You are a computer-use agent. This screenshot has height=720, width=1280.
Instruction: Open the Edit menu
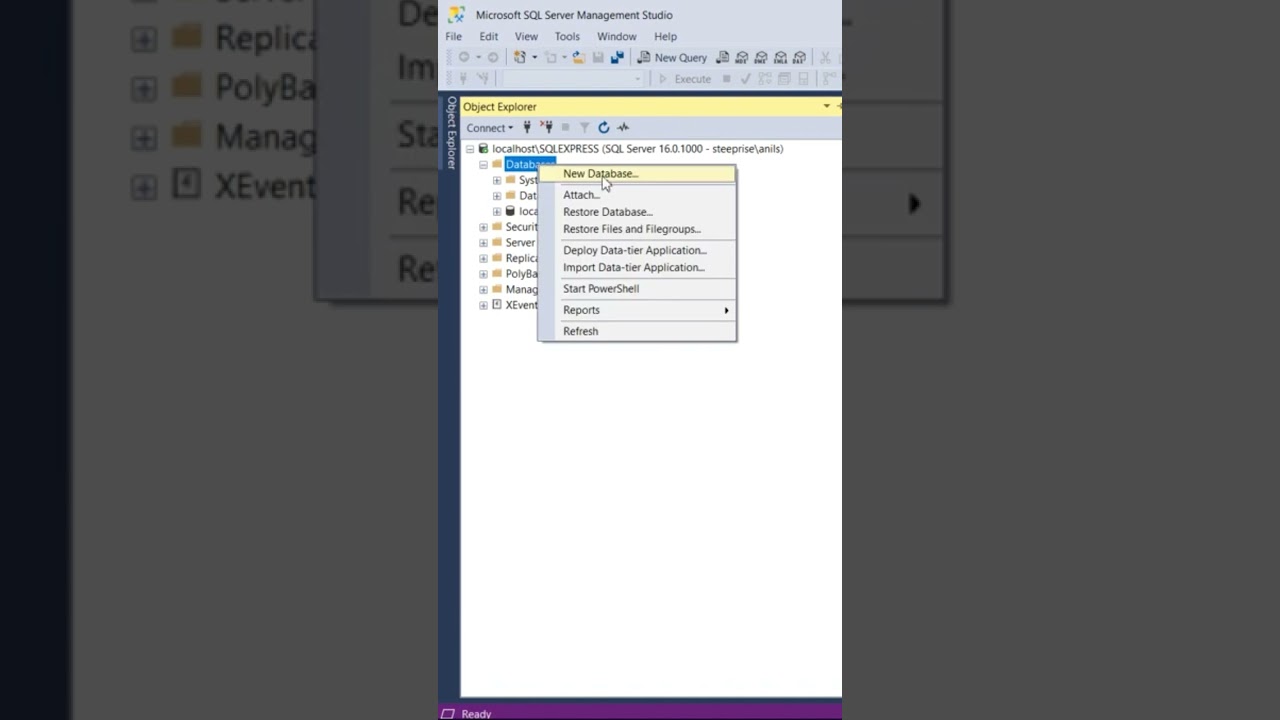coord(488,36)
